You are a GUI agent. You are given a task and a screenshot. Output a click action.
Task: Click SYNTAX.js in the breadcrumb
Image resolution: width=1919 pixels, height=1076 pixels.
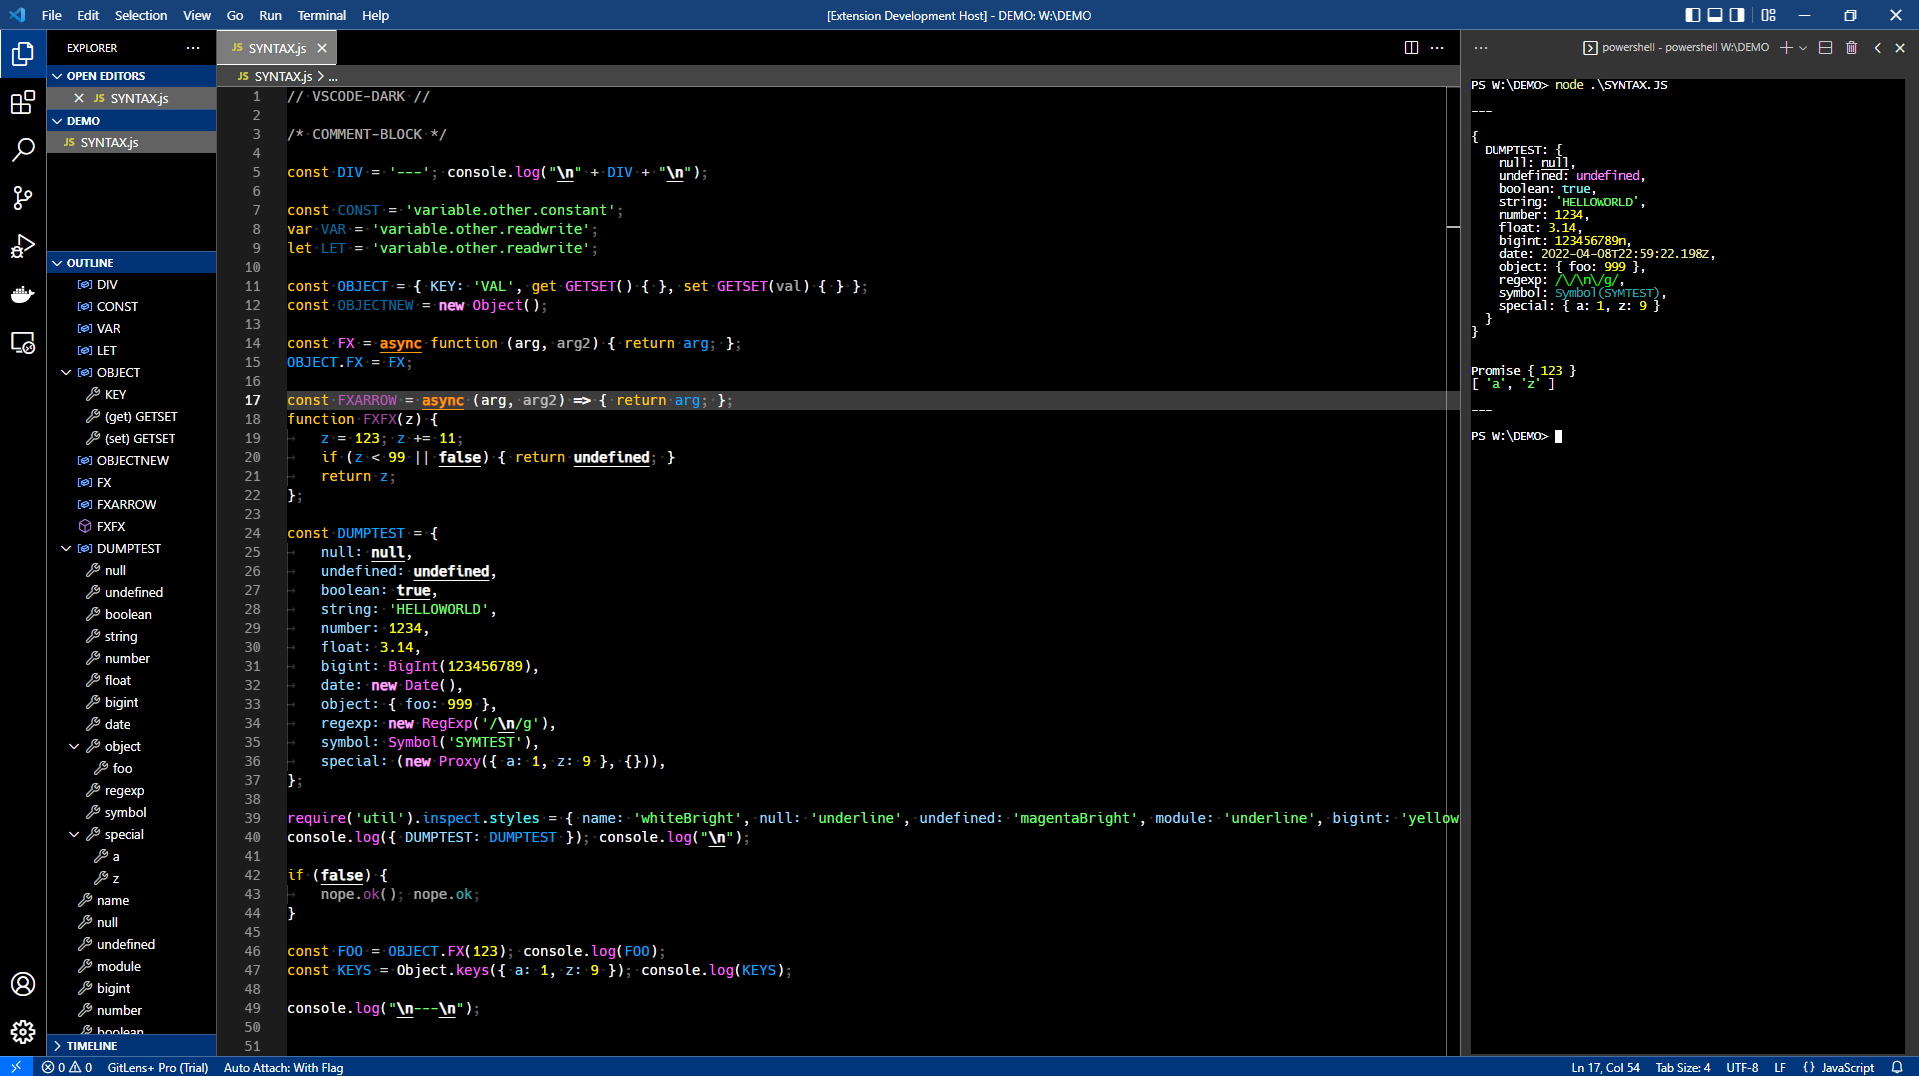coord(283,77)
